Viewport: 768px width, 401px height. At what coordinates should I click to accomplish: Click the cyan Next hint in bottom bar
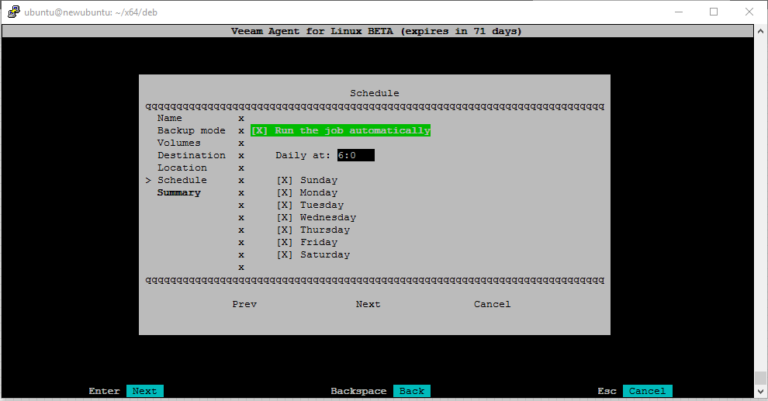click(x=144, y=391)
